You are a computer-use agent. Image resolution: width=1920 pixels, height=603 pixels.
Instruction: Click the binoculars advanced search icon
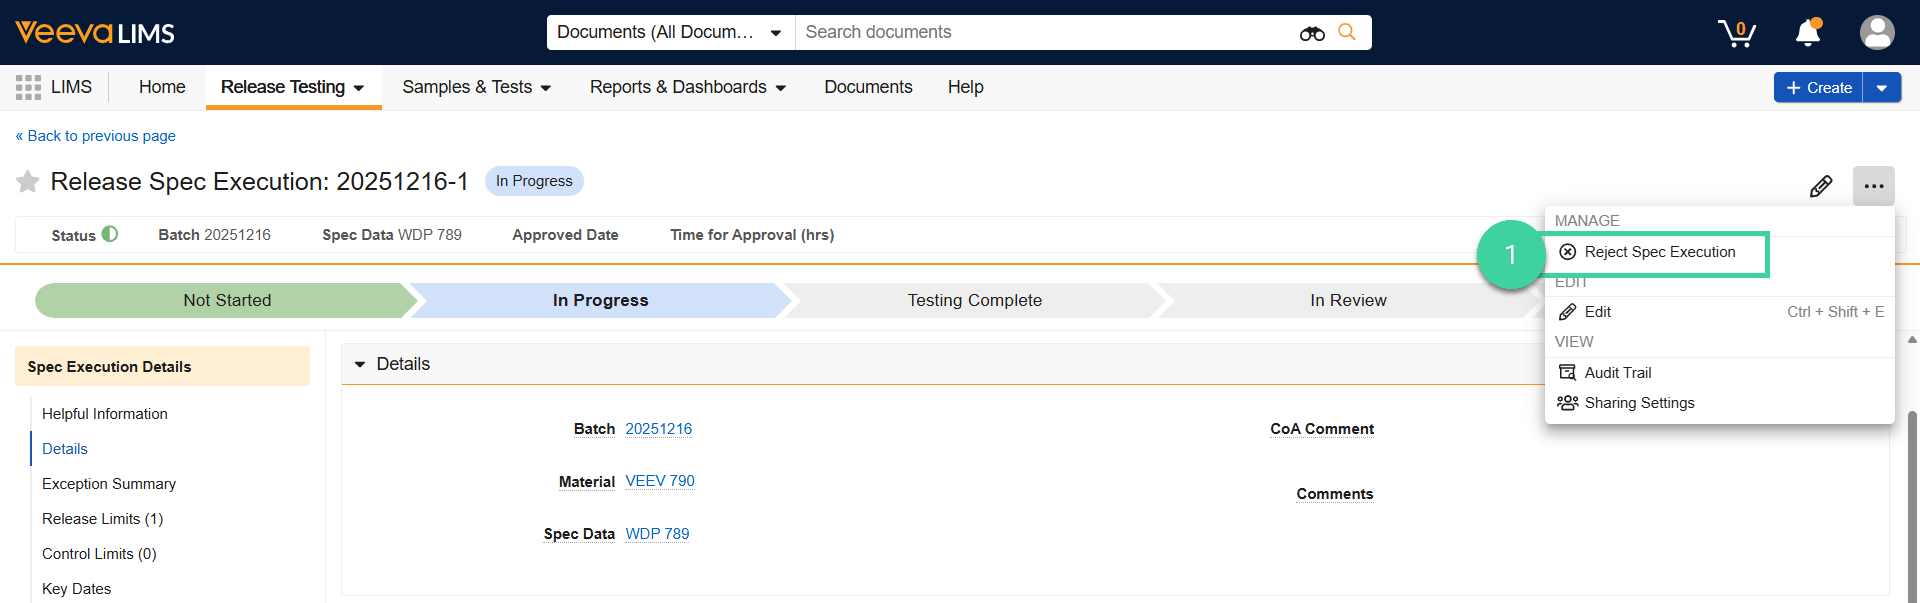click(1312, 33)
